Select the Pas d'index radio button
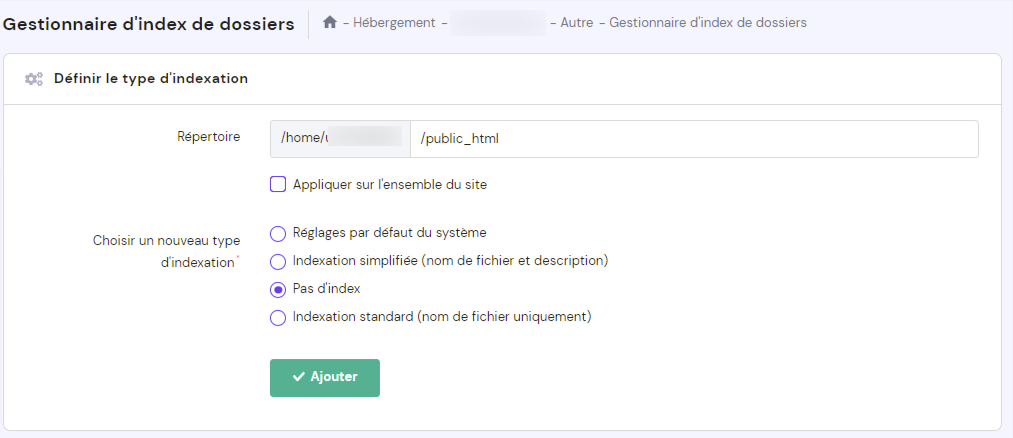The height and width of the screenshot is (438, 1013). pos(278,289)
